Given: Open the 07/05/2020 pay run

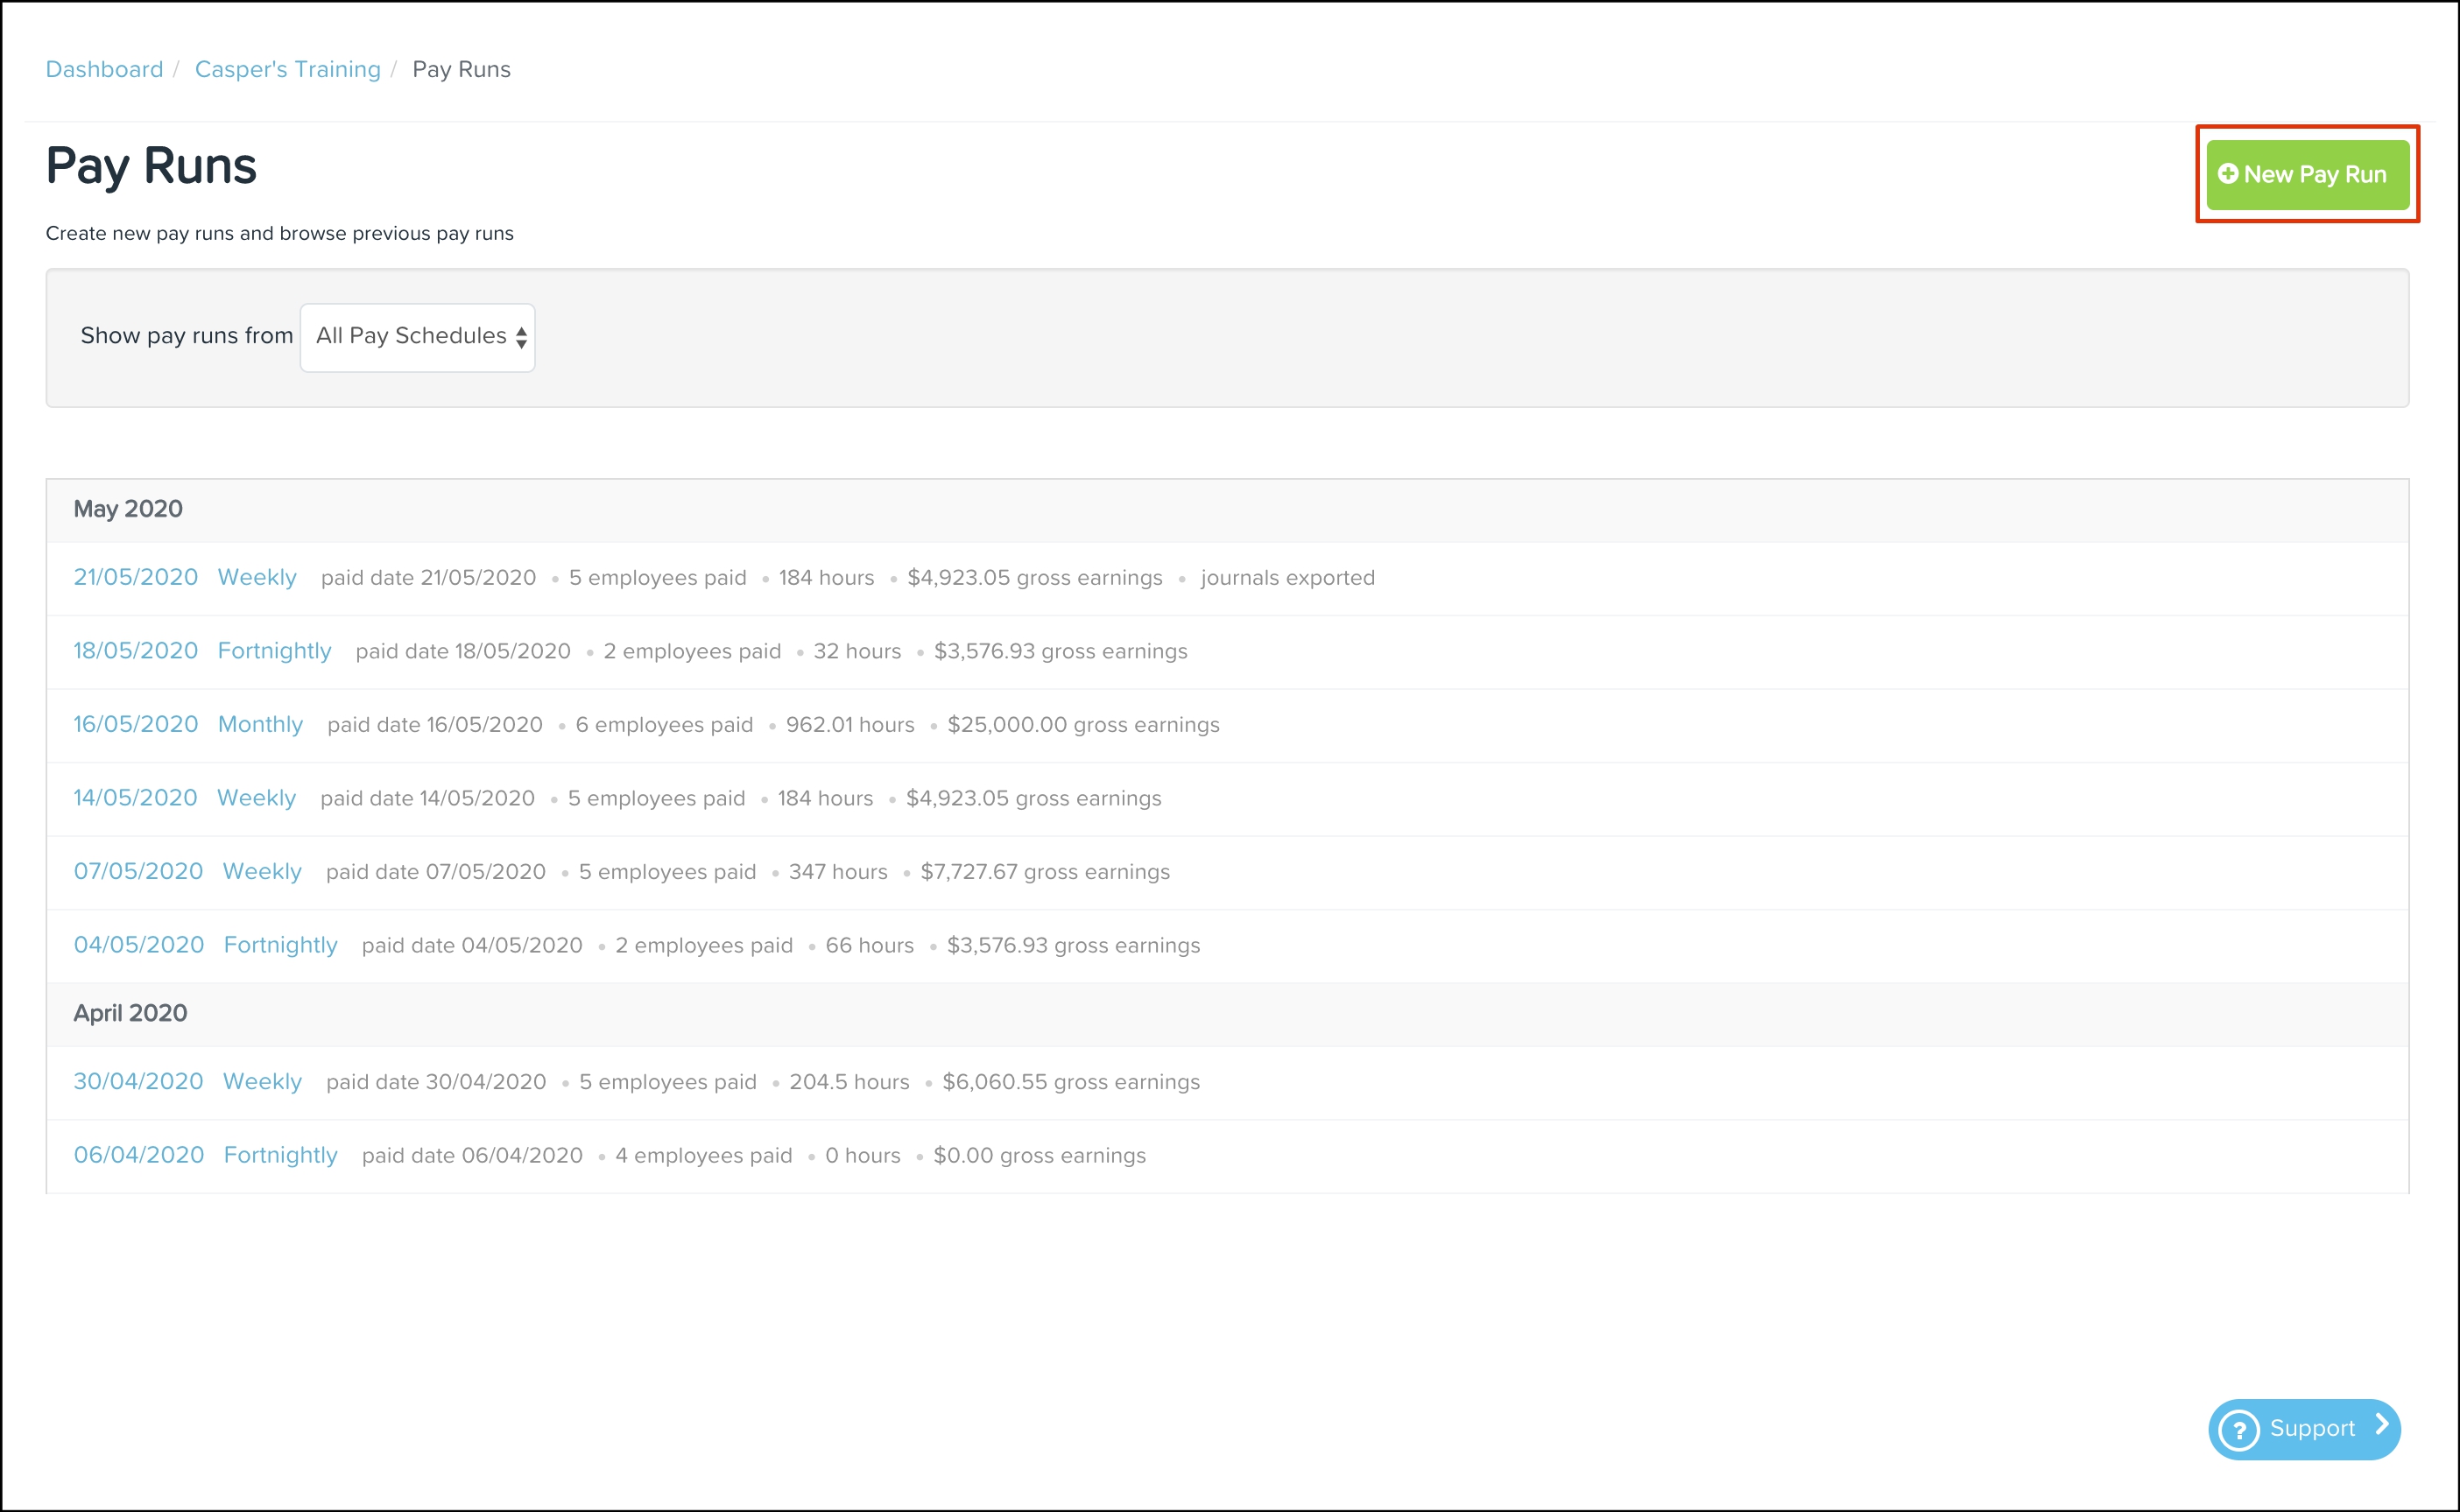Looking at the screenshot, I should tap(138, 872).
